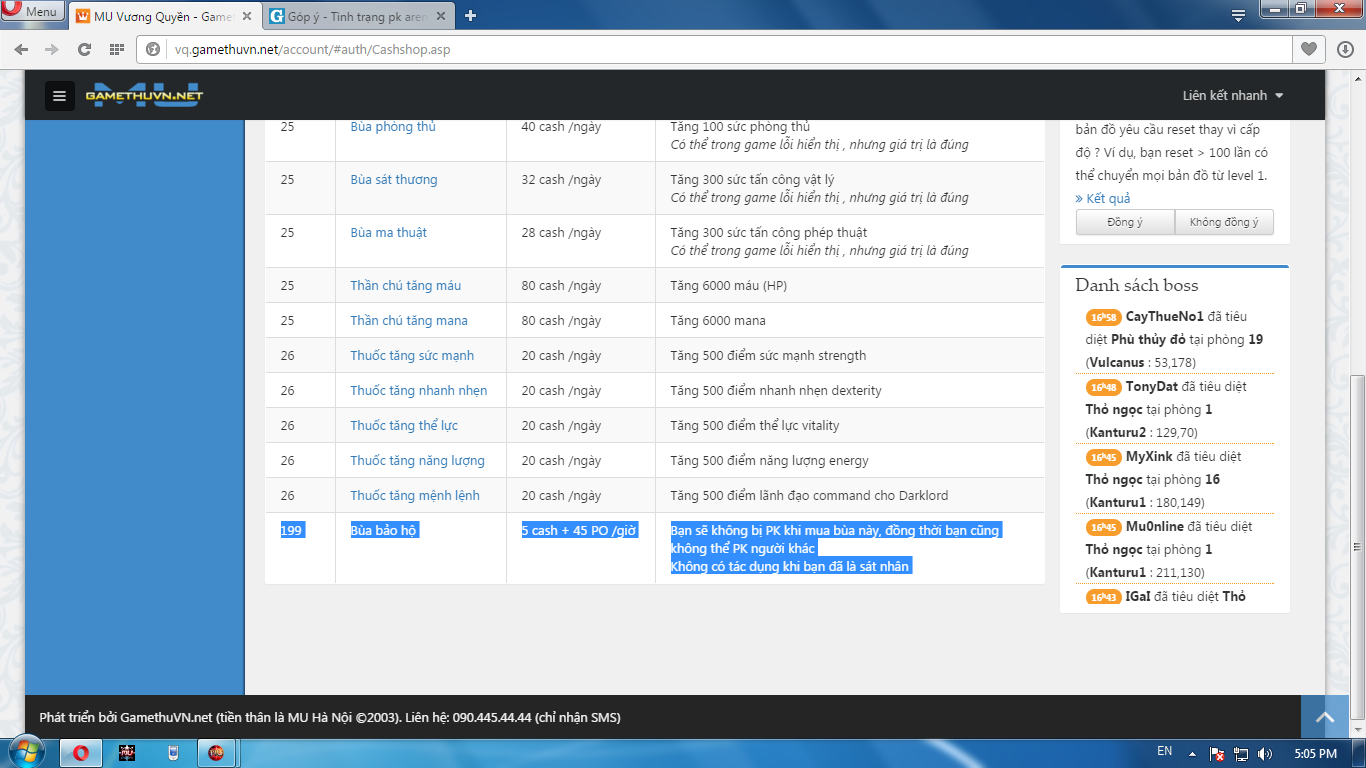Open the Thuốc tăng thể lực item
Viewport: 1366px width, 768px height.
(x=404, y=426)
